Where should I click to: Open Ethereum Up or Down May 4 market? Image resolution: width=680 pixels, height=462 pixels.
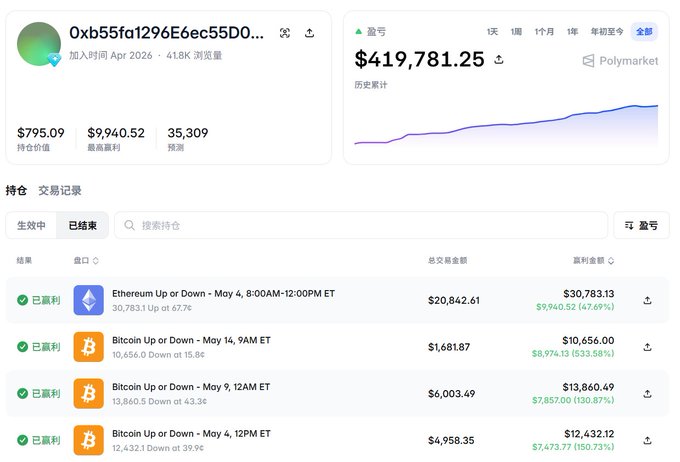[223, 294]
